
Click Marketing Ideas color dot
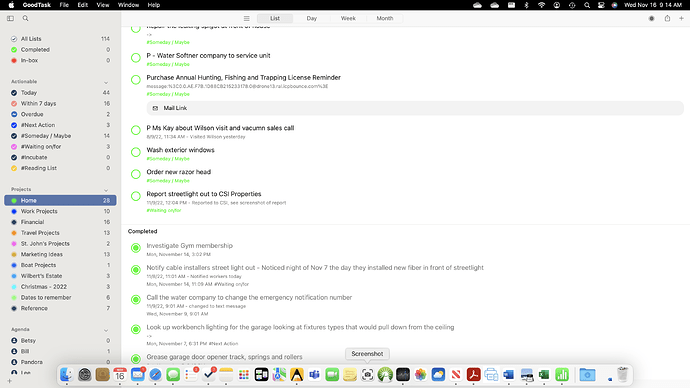coord(14,255)
